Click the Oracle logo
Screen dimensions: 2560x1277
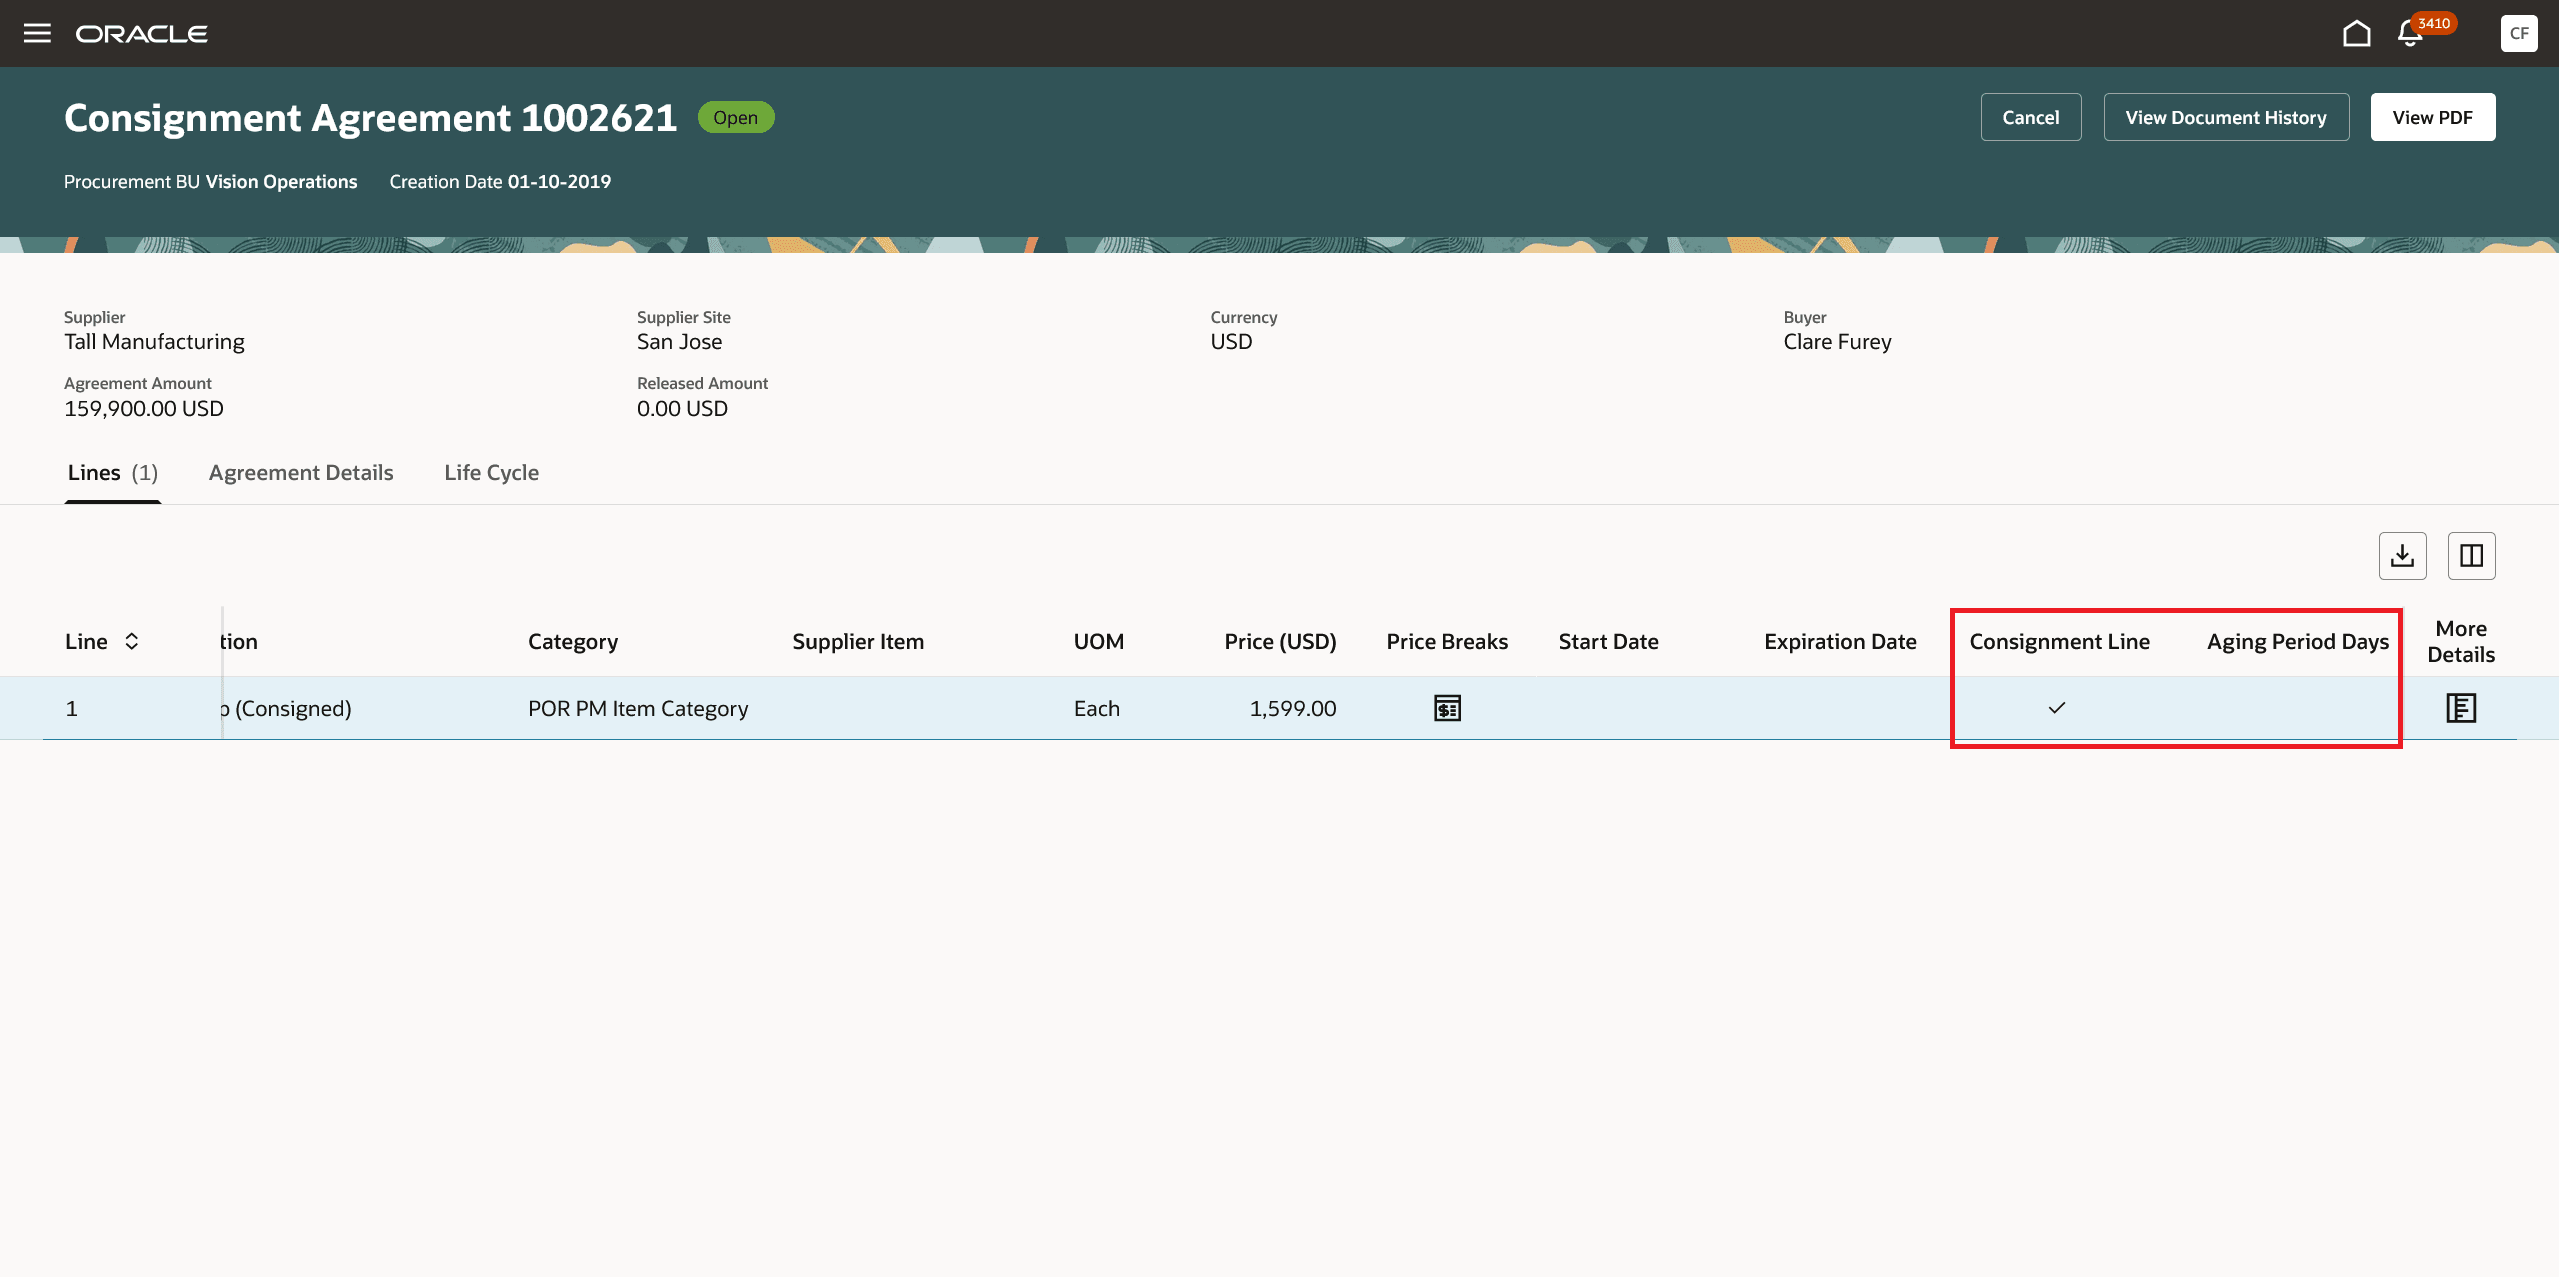click(x=142, y=34)
